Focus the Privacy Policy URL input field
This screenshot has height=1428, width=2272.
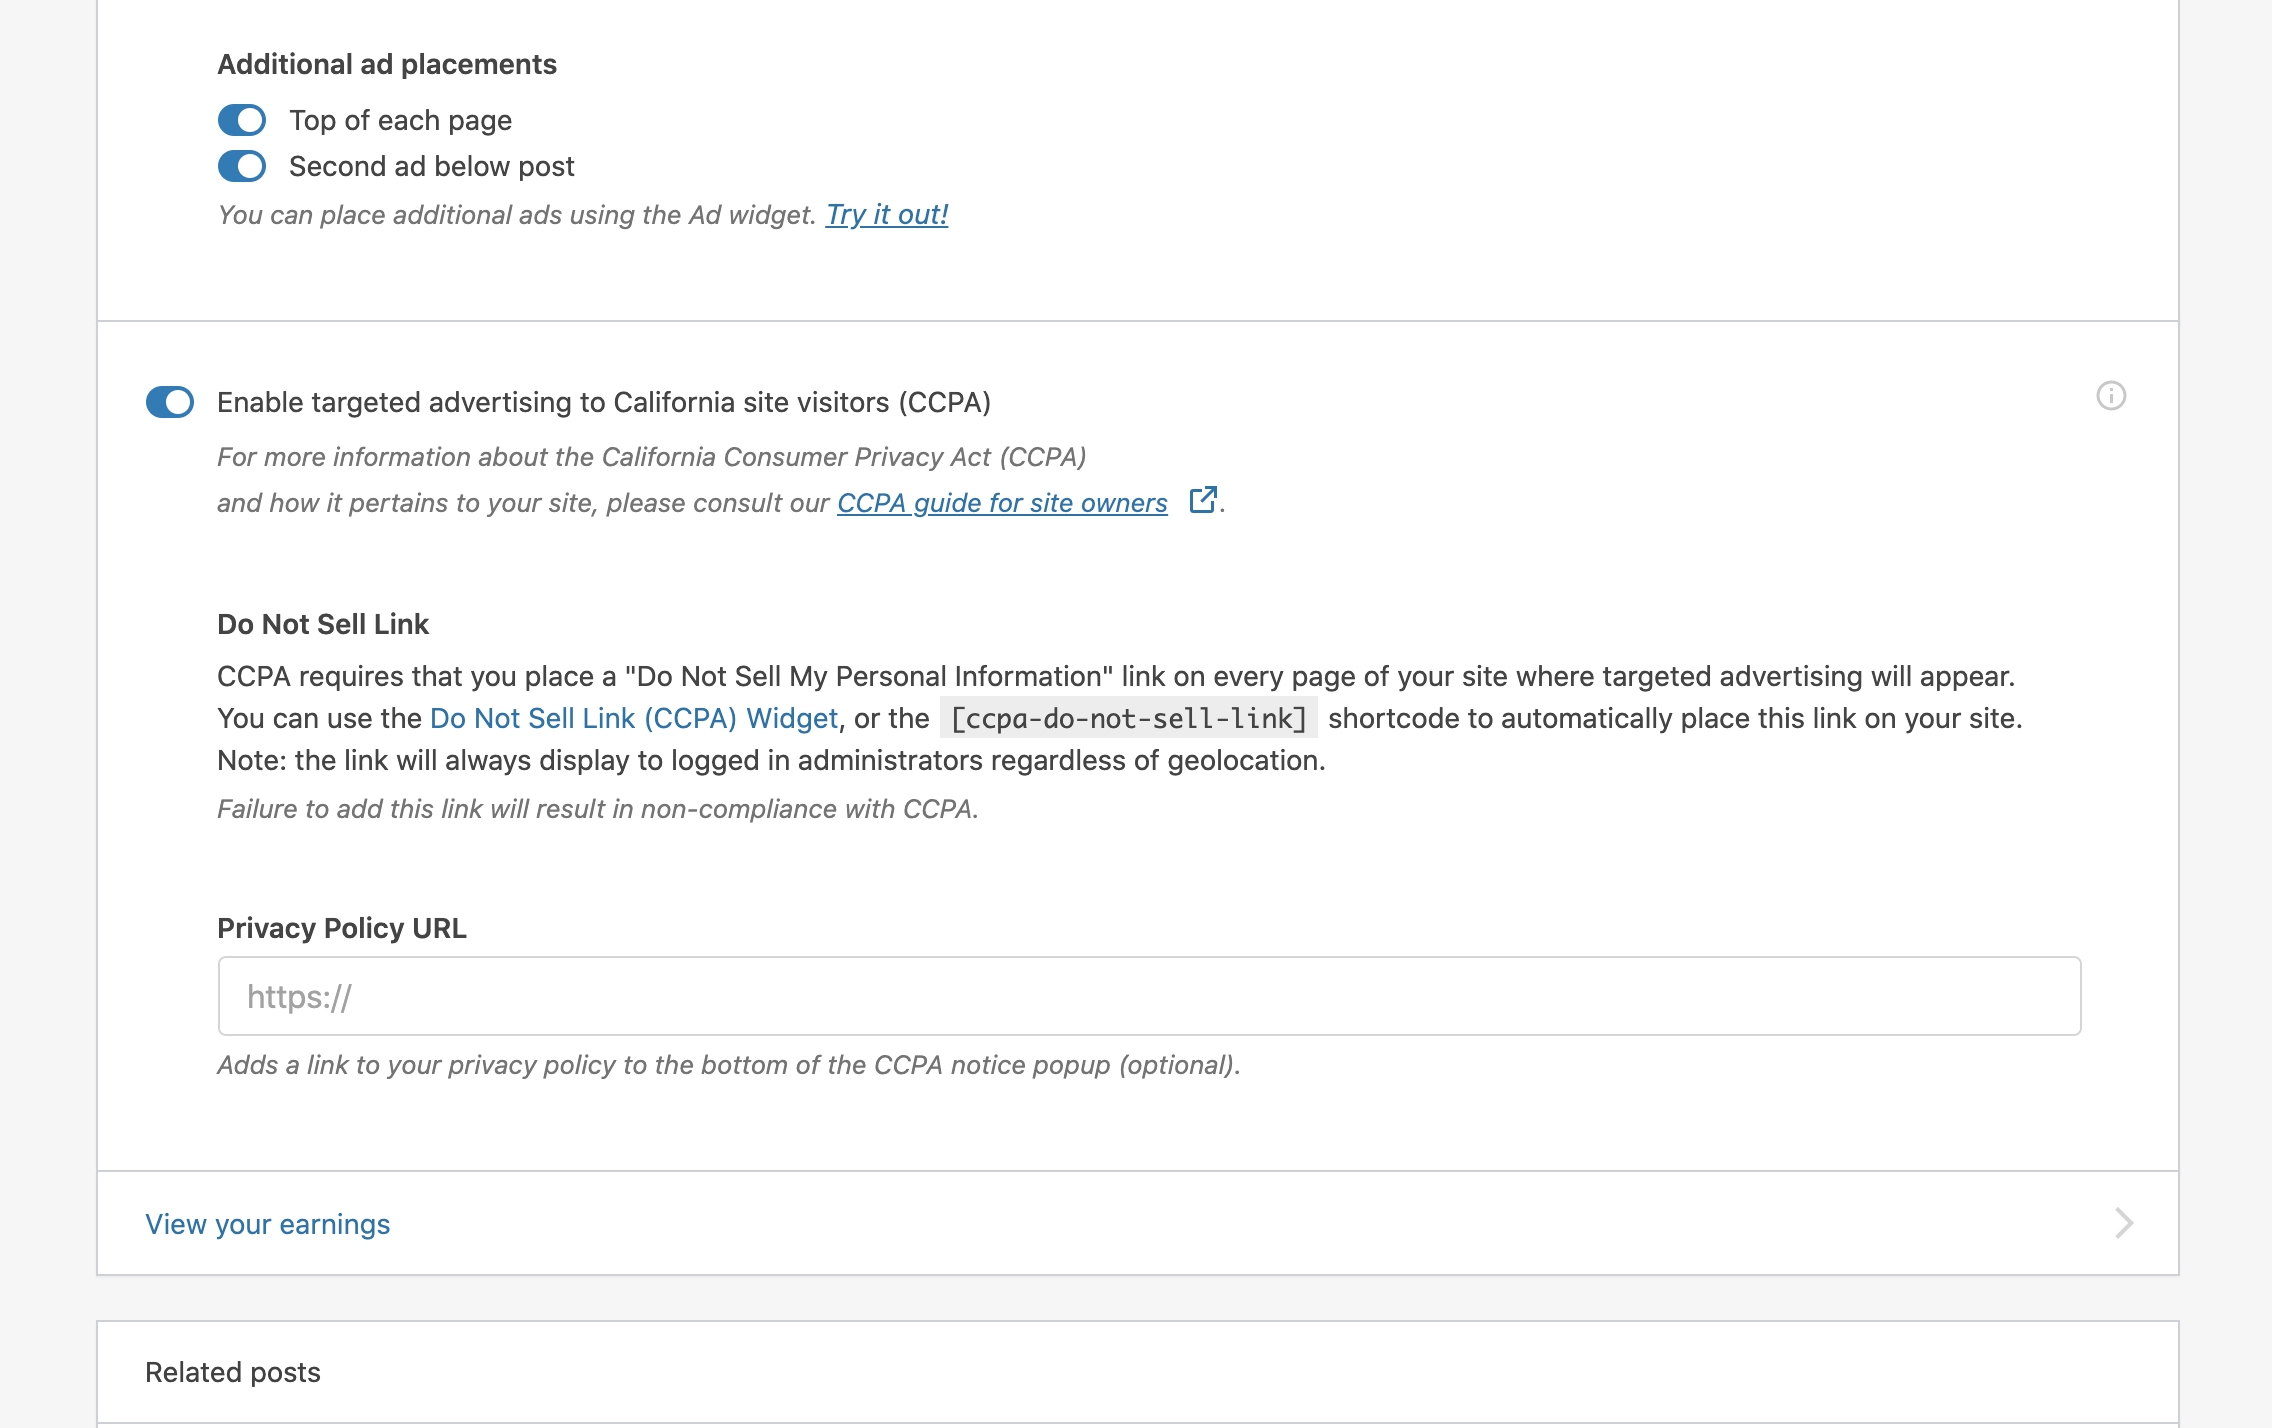[1149, 996]
